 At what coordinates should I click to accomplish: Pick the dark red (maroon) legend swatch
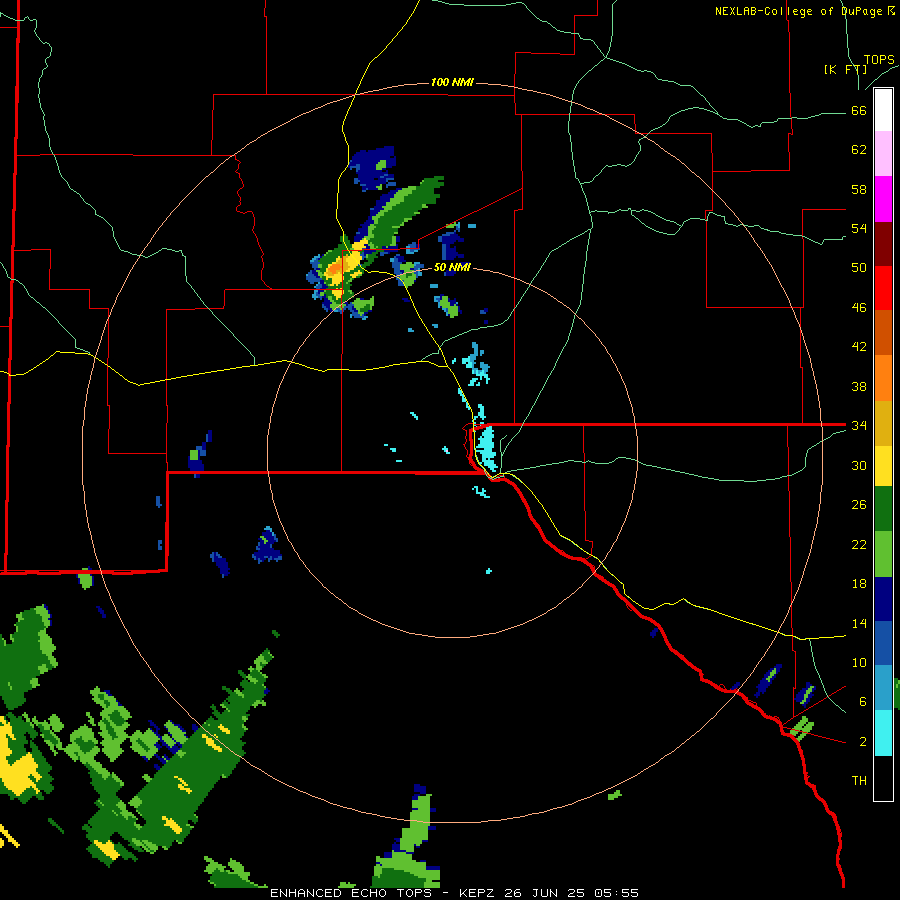click(x=883, y=243)
